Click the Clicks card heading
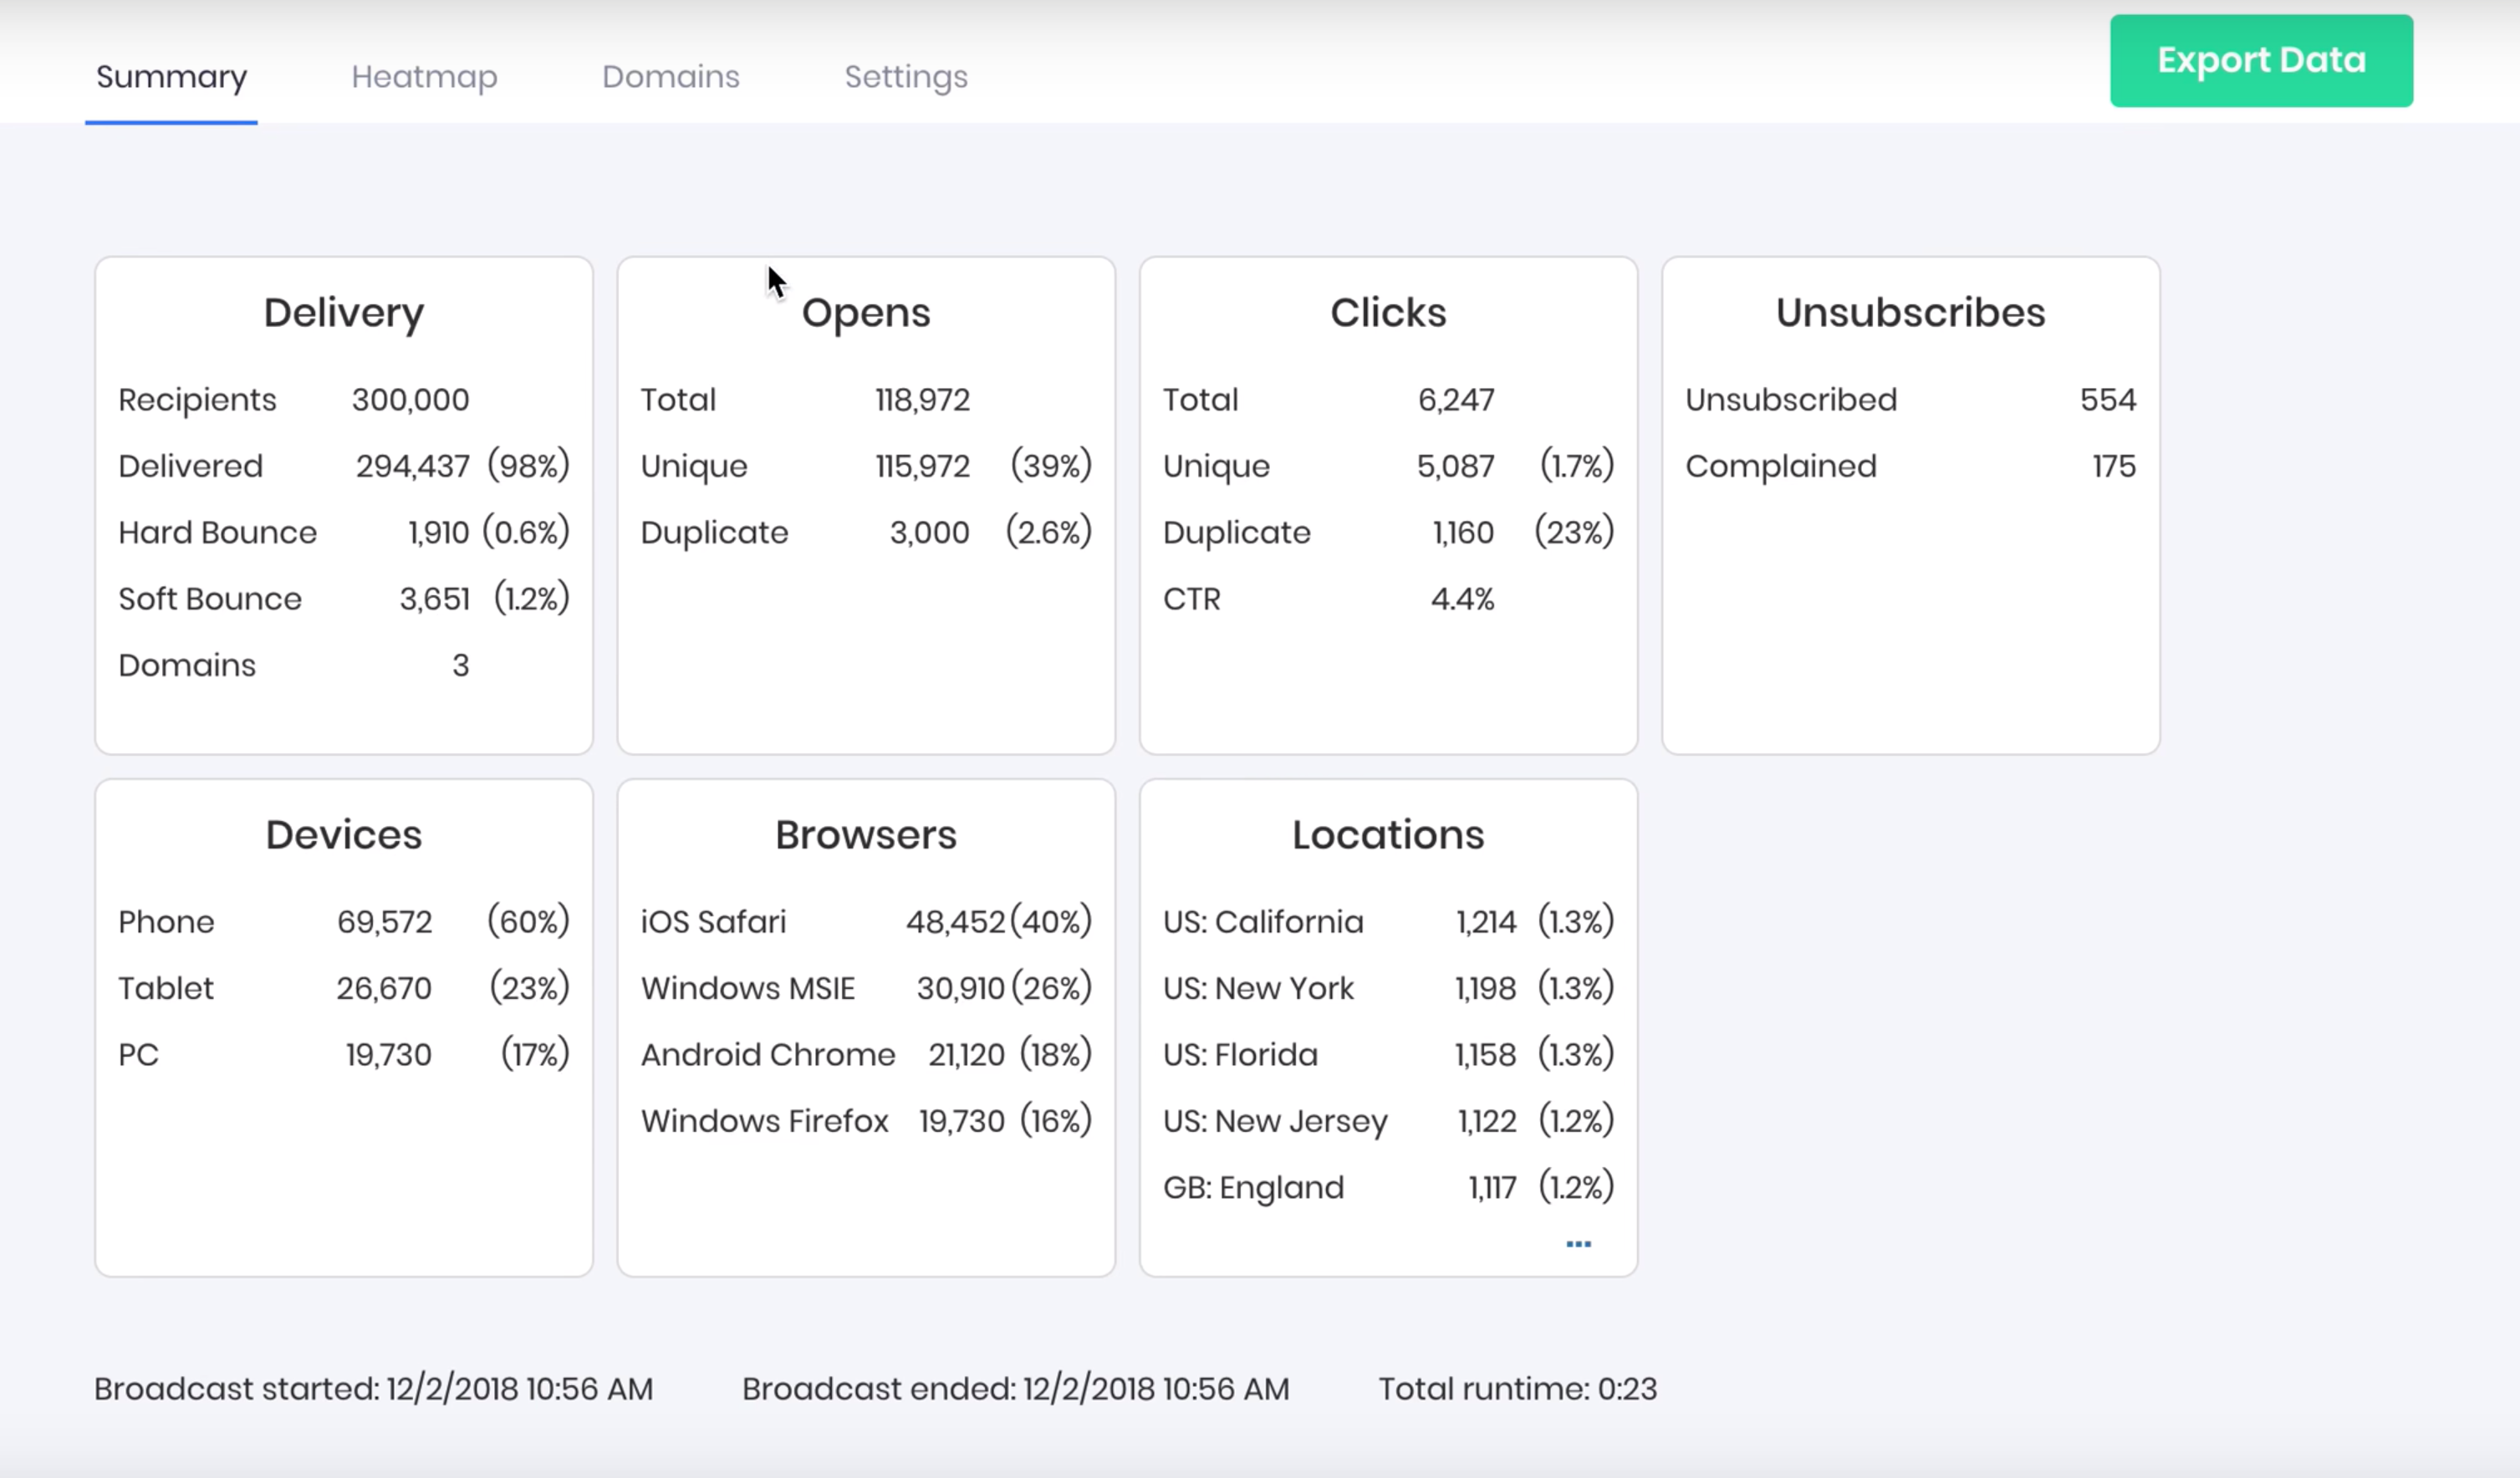 tap(1387, 313)
